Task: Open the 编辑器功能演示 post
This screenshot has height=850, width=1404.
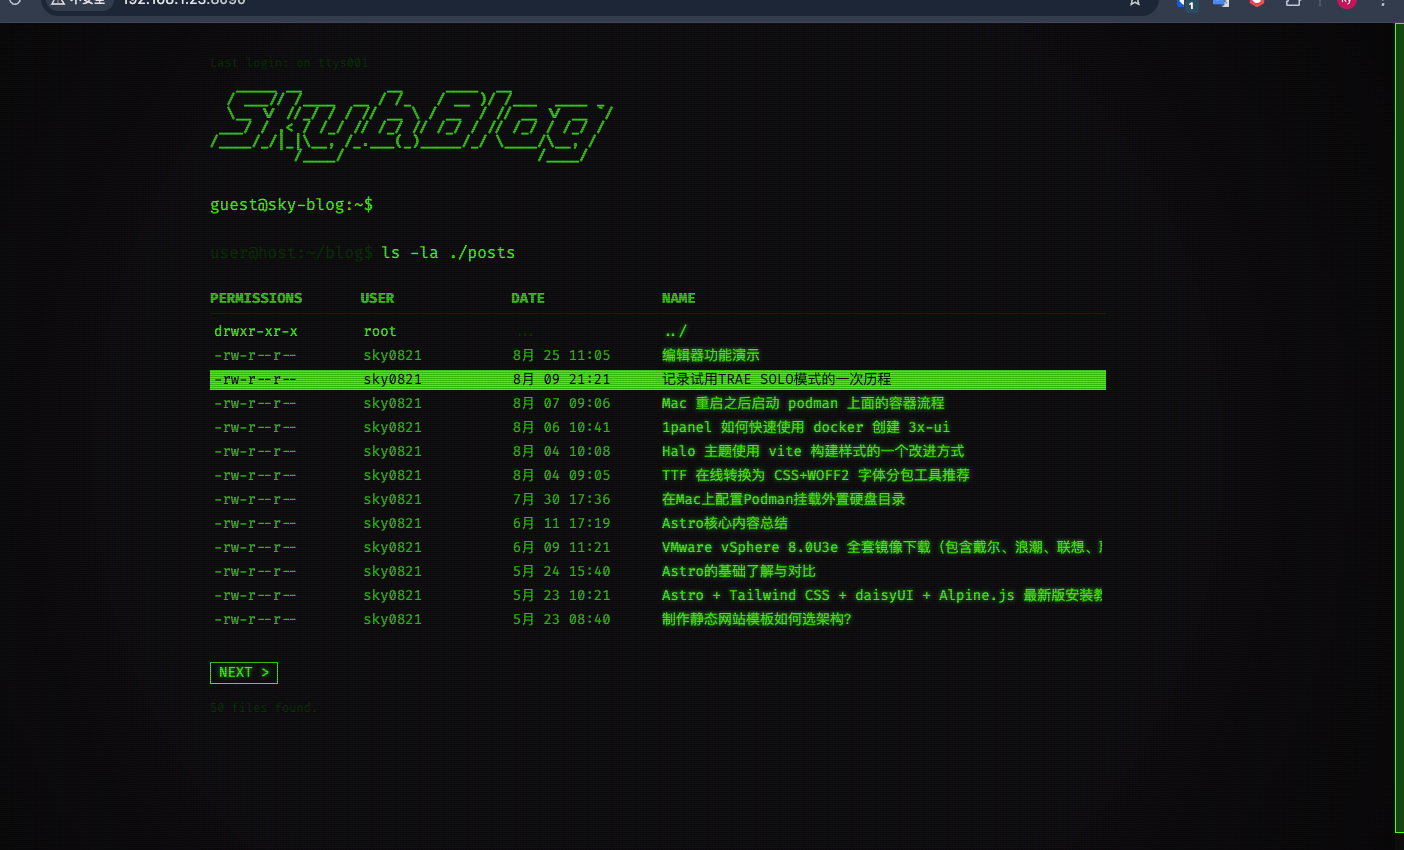Action: point(710,355)
